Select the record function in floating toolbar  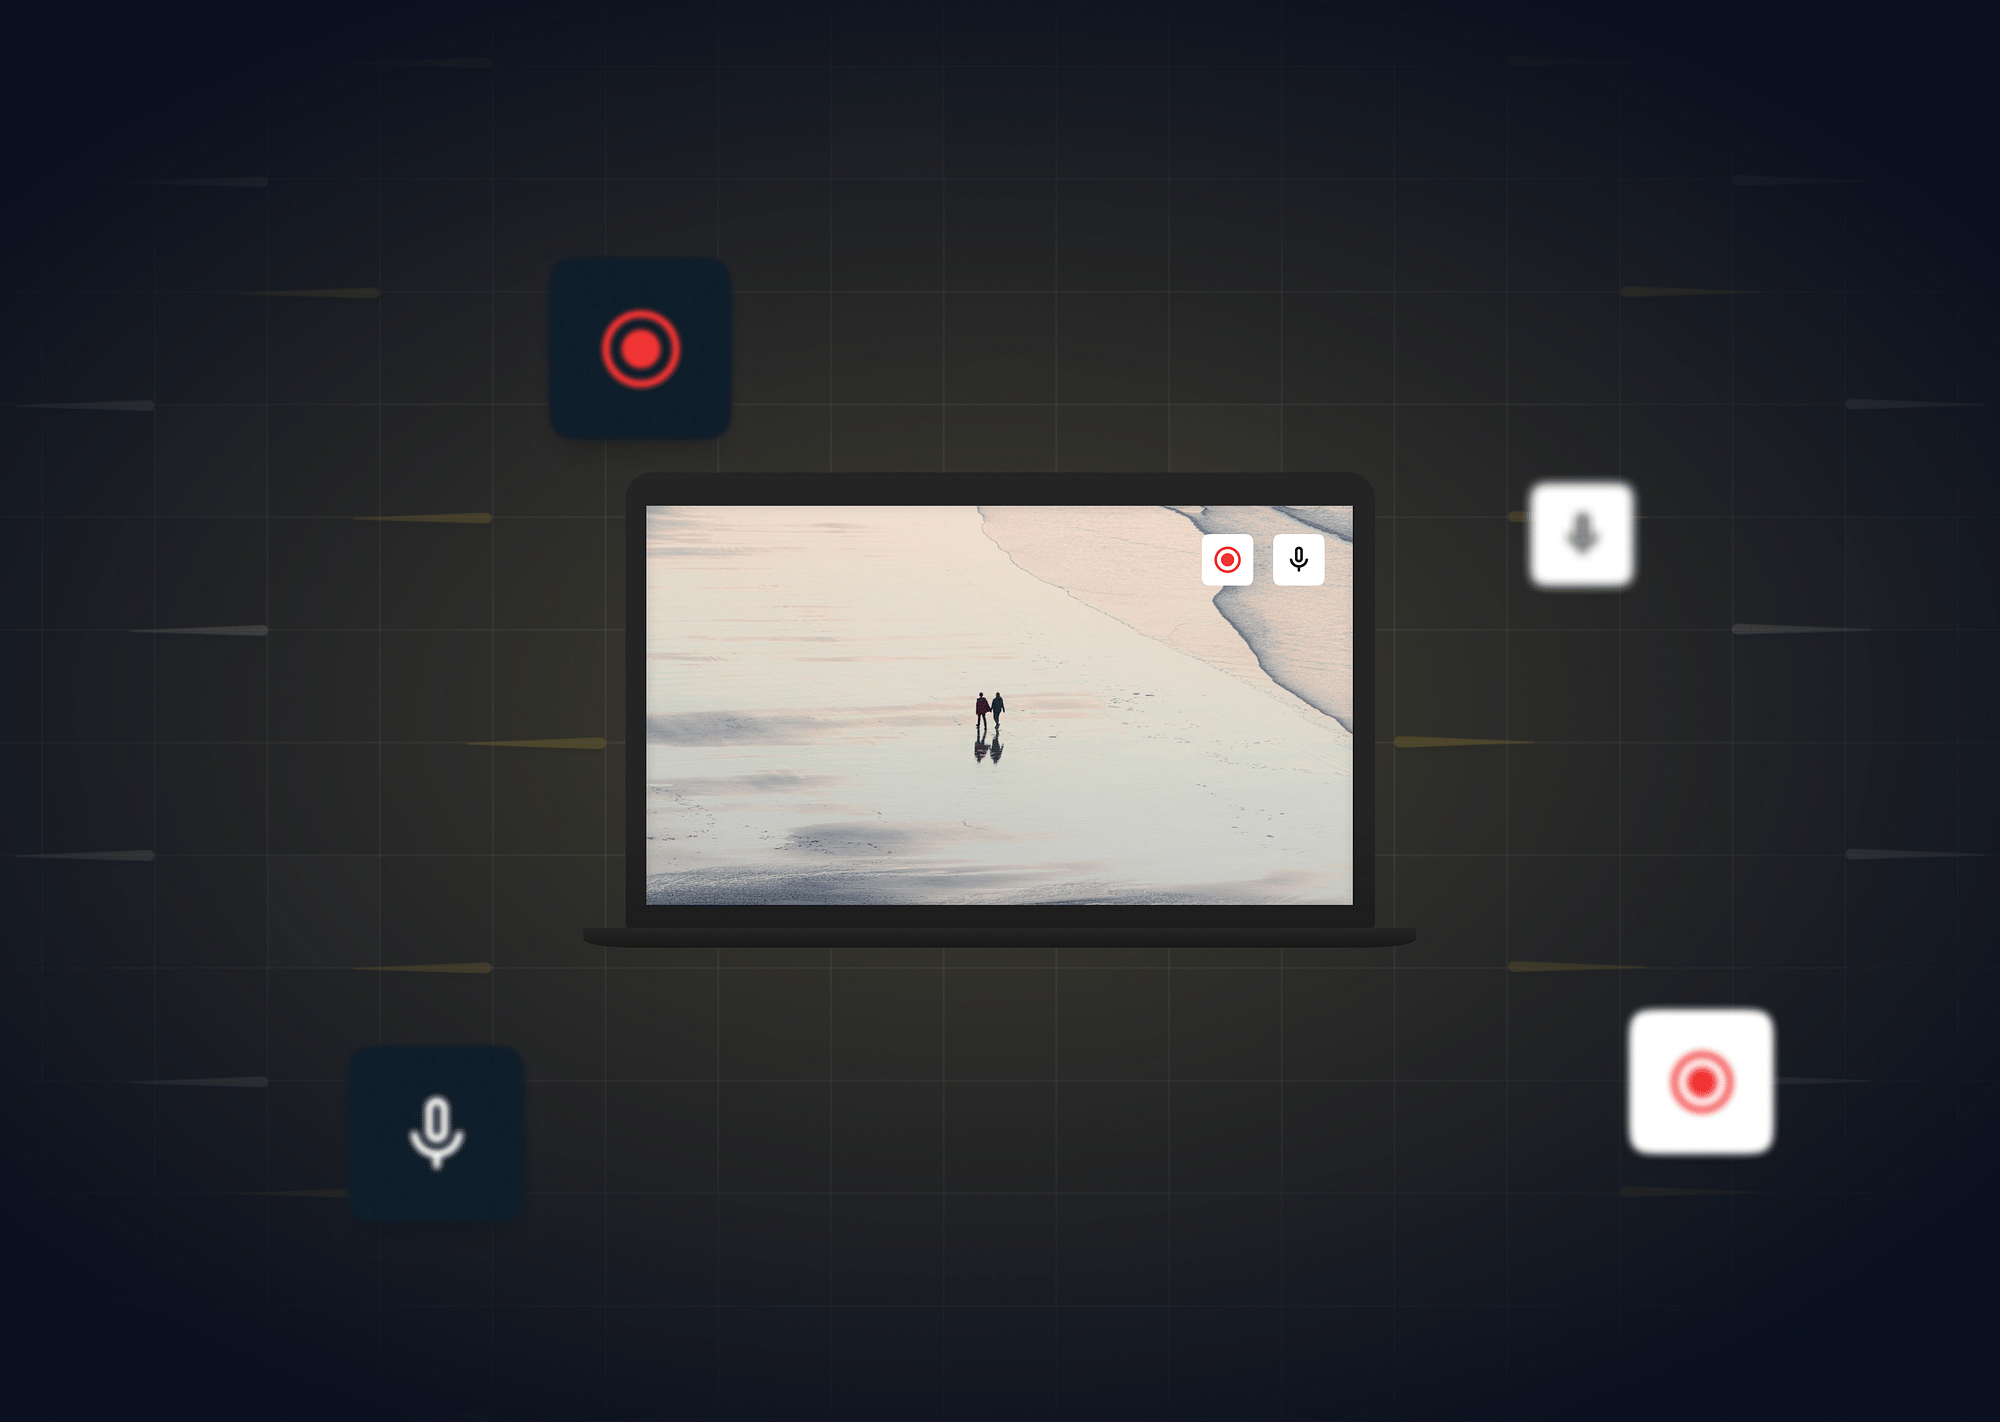(x=1228, y=557)
